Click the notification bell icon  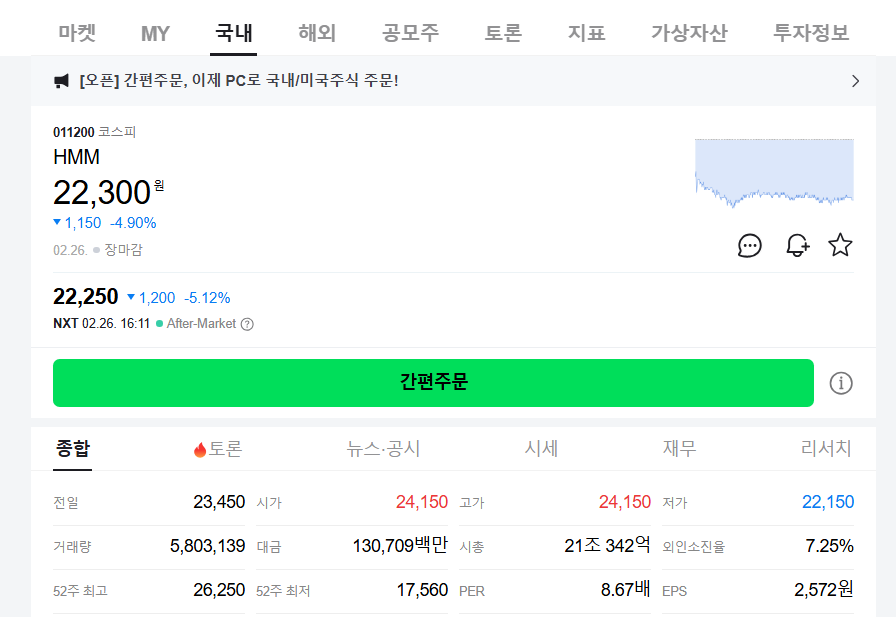795,245
